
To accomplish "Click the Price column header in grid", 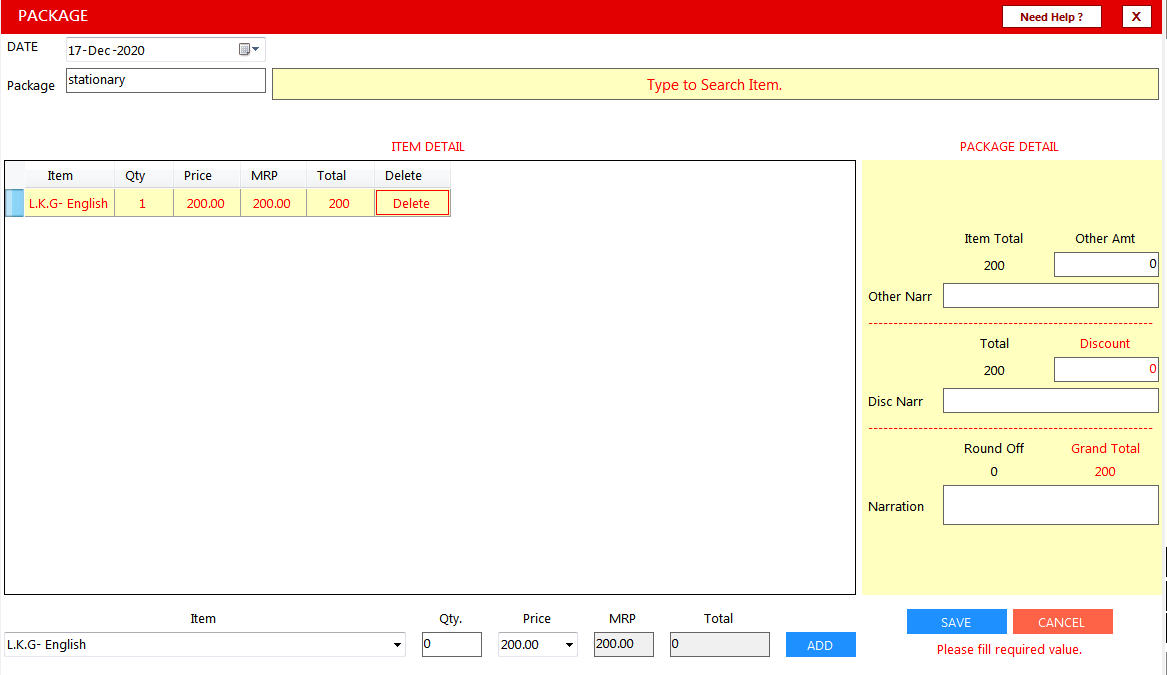I will [x=206, y=176].
